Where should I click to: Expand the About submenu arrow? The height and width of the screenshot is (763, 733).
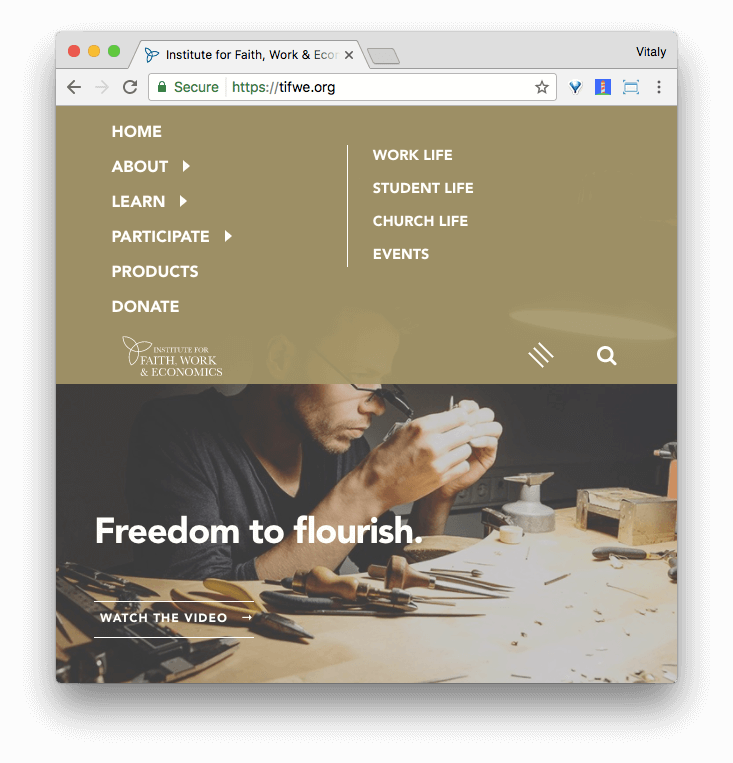click(x=186, y=166)
